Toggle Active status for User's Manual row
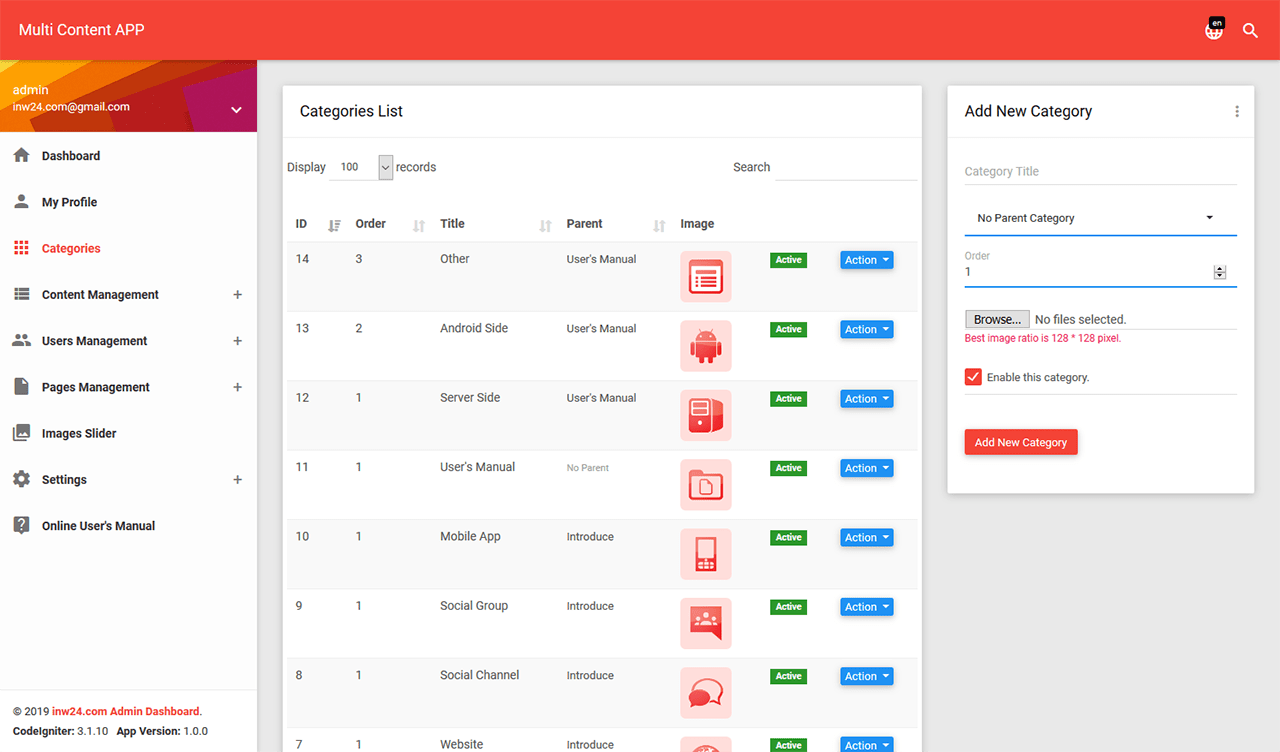This screenshot has height=752, width=1280. [788, 468]
